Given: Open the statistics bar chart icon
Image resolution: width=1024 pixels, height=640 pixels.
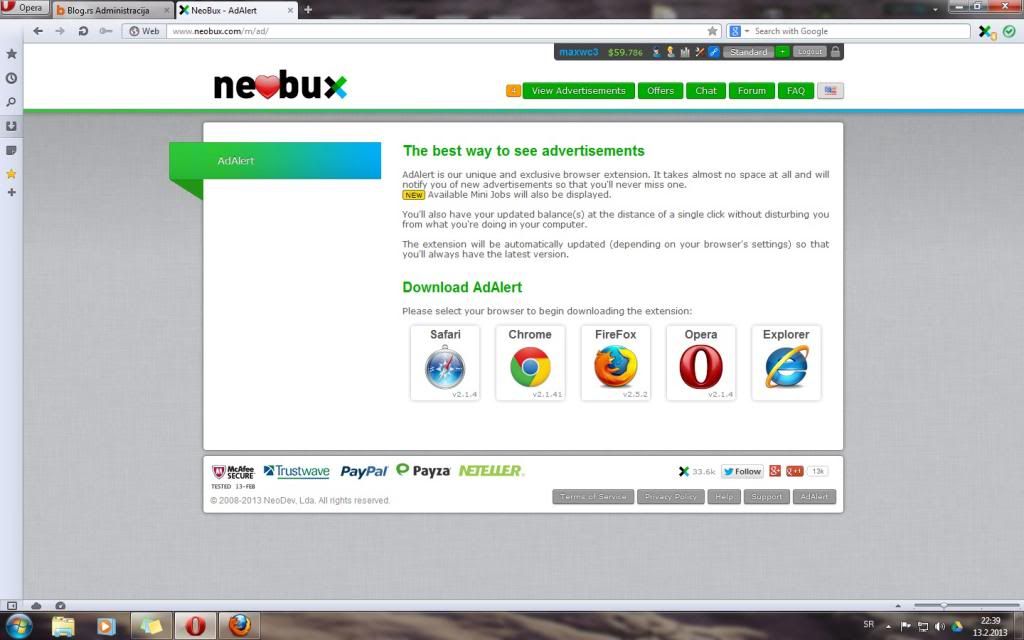Looking at the screenshot, I should (x=684, y=52).
